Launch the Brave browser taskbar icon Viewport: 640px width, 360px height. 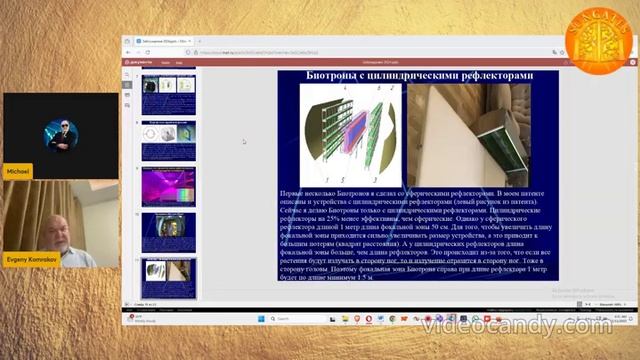[357, 319]
